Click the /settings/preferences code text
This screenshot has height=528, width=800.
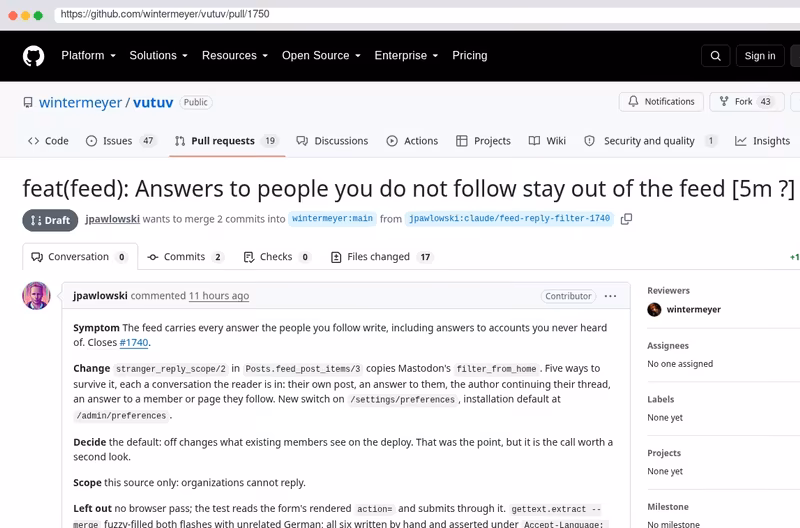(402, 399)
